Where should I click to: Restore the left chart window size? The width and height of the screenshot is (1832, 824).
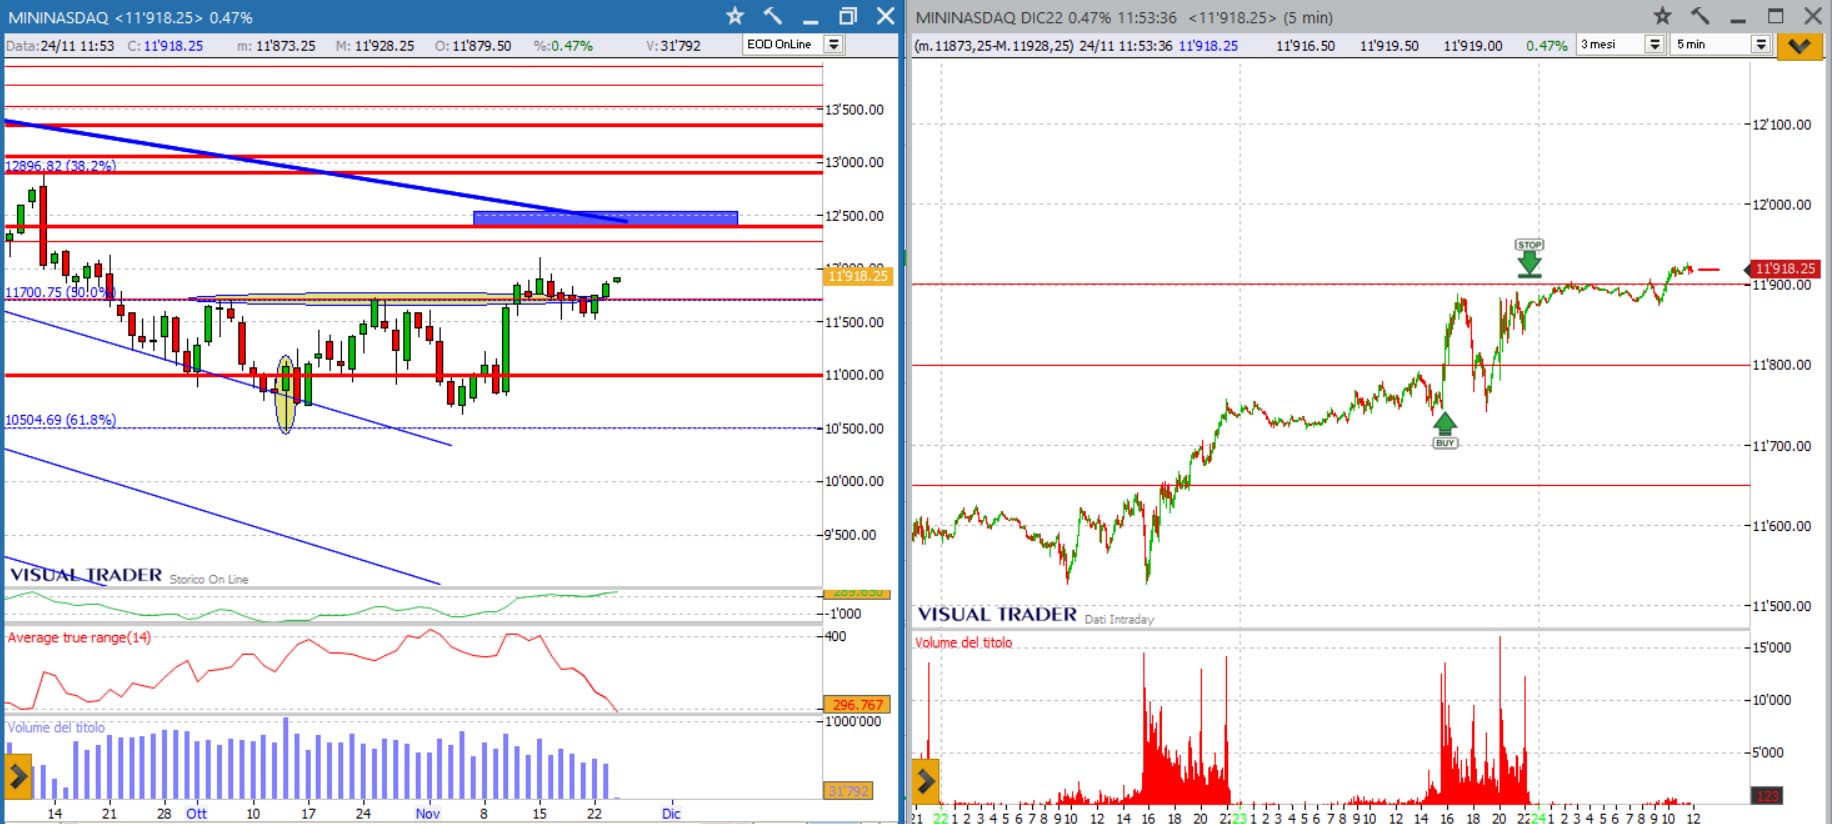848,16
